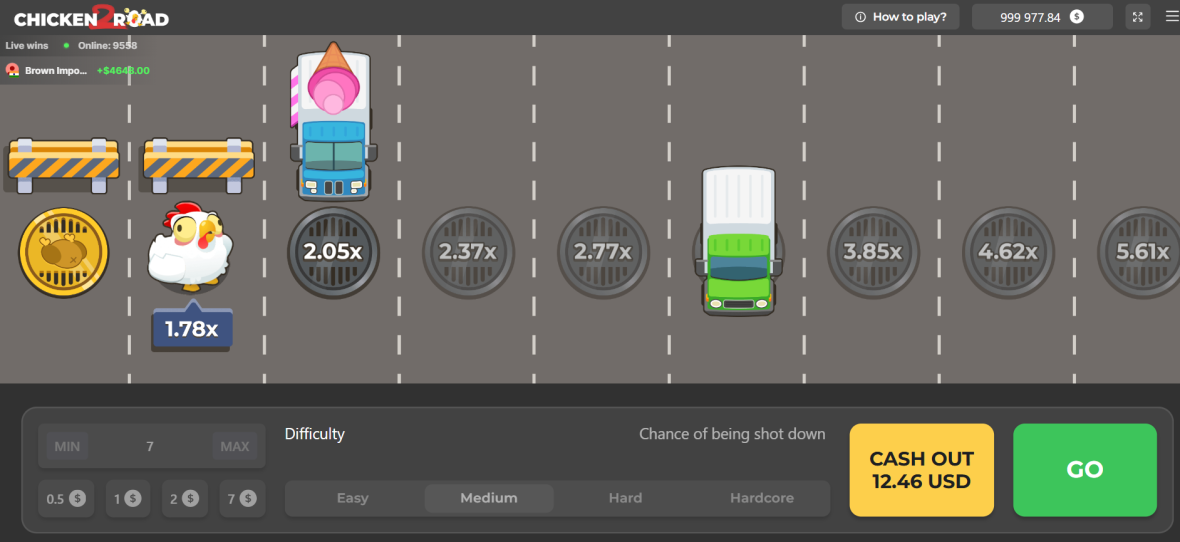Select Medium difficulty
The image size is (1180, 542).
coord(489,498)
